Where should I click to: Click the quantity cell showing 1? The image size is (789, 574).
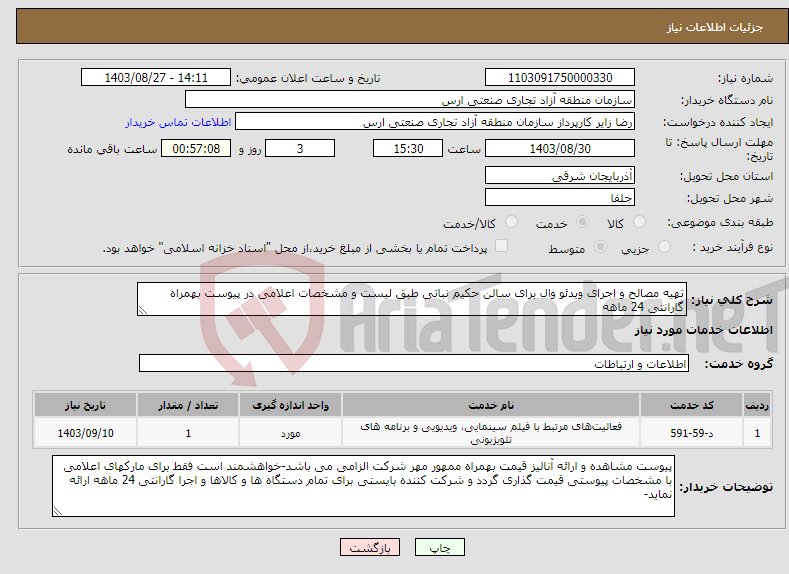coord(188,433)
